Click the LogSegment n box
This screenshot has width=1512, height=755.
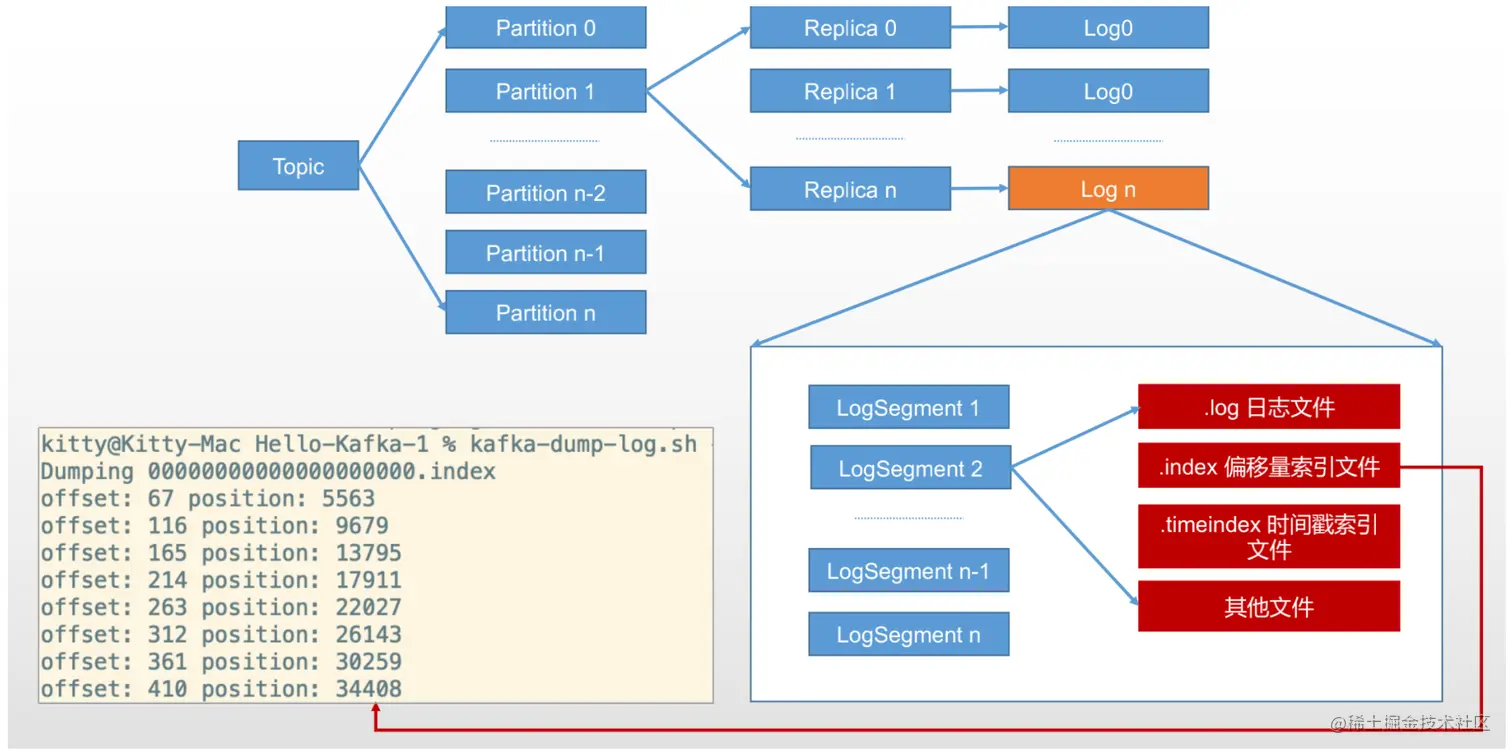pyautogui.click(x=909, y=634)
